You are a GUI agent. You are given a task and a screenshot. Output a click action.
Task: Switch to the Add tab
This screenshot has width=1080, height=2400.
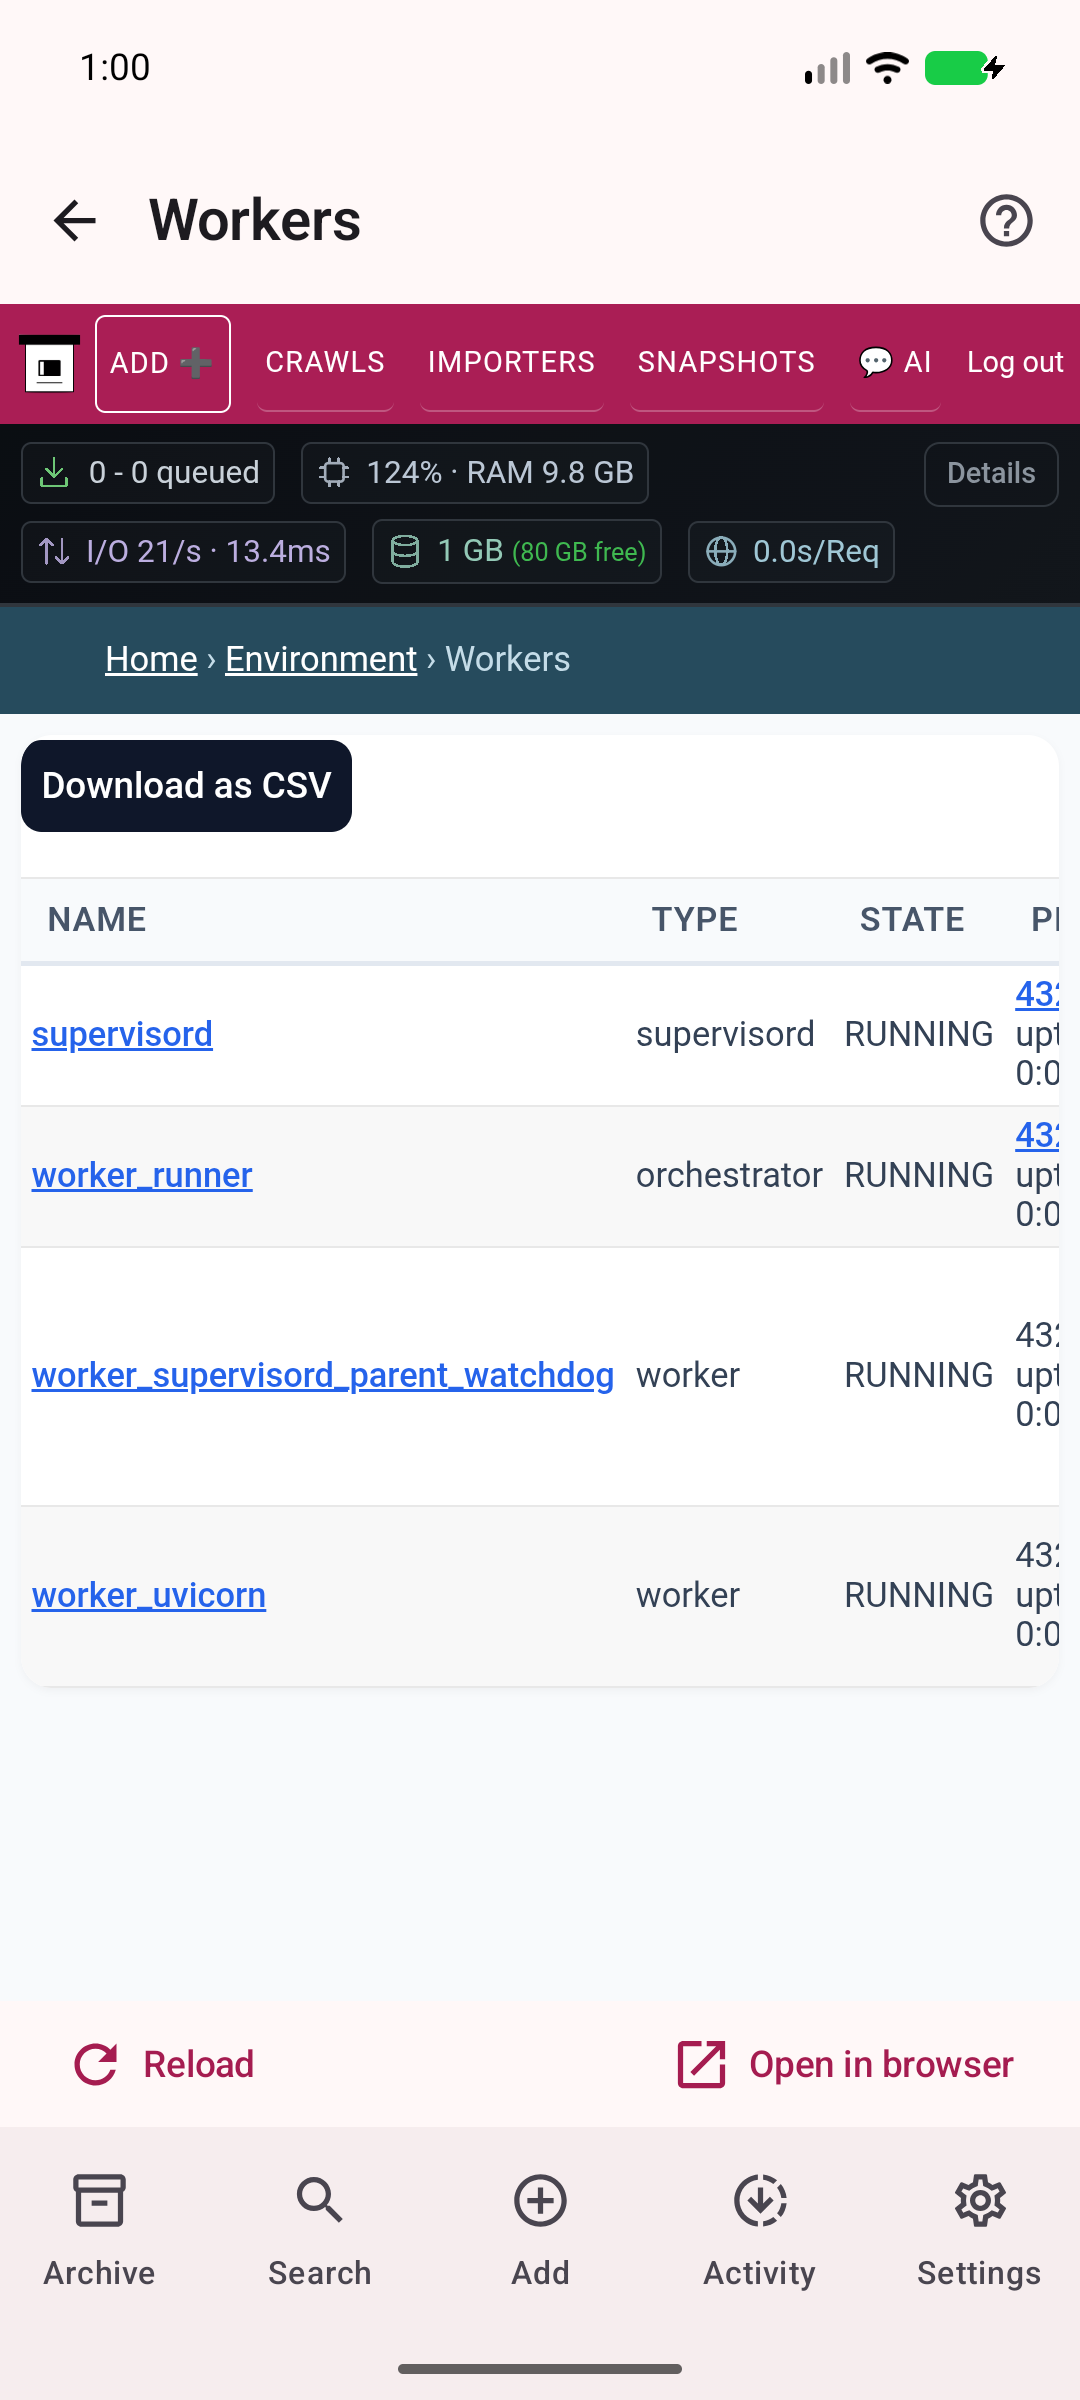tap(540, 2232)
